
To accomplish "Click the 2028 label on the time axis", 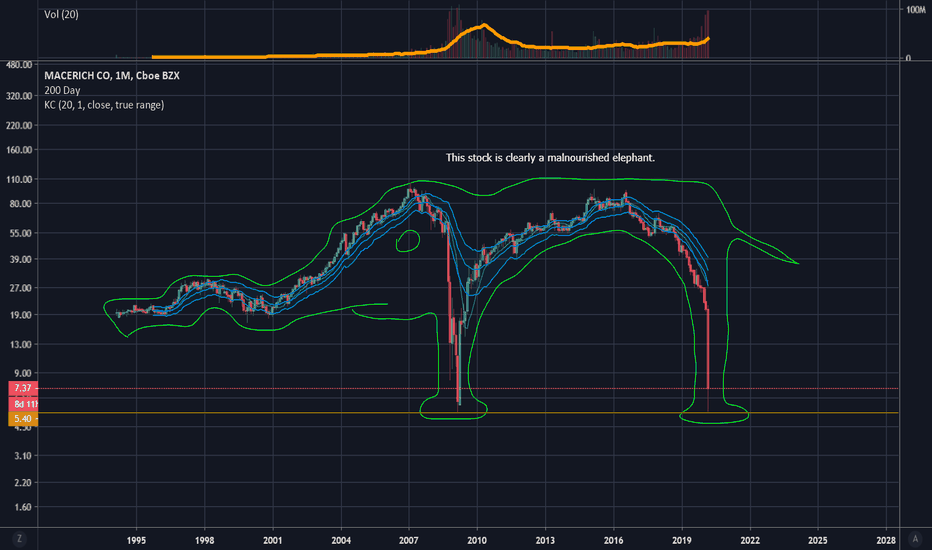I will tap(886, 540).
